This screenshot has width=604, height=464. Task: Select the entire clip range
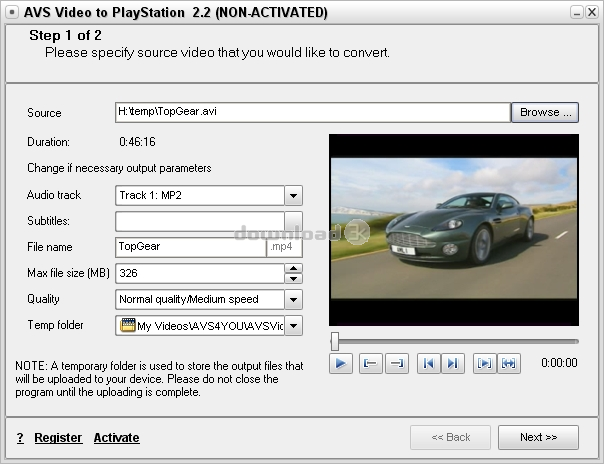[x=509, y=363]
